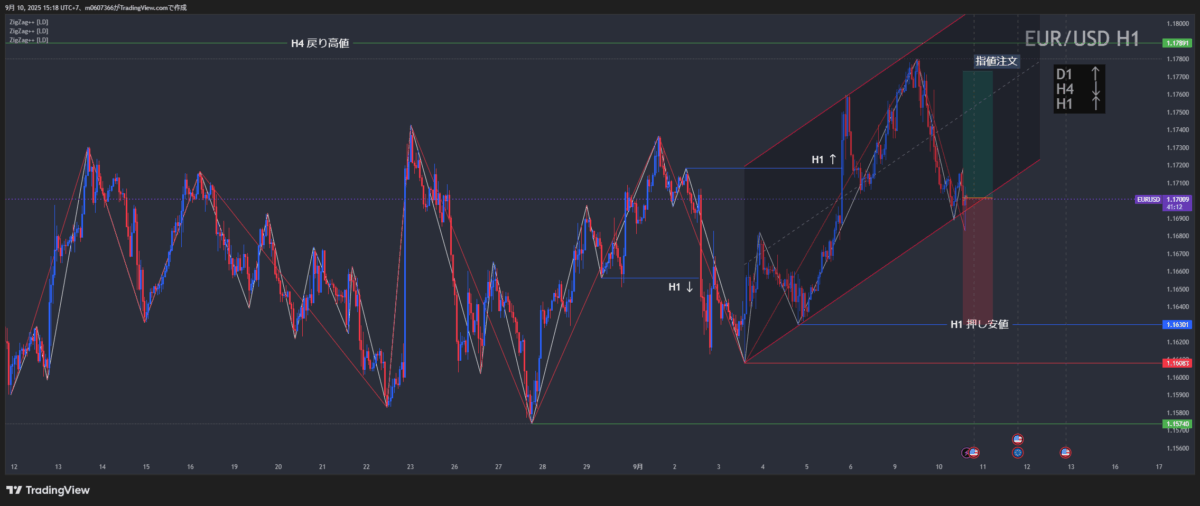The width and height of the screenshot is (1200, 506).
Task: Select the bottom ZigZag++ indicator legend
Action: coord(28,40)
